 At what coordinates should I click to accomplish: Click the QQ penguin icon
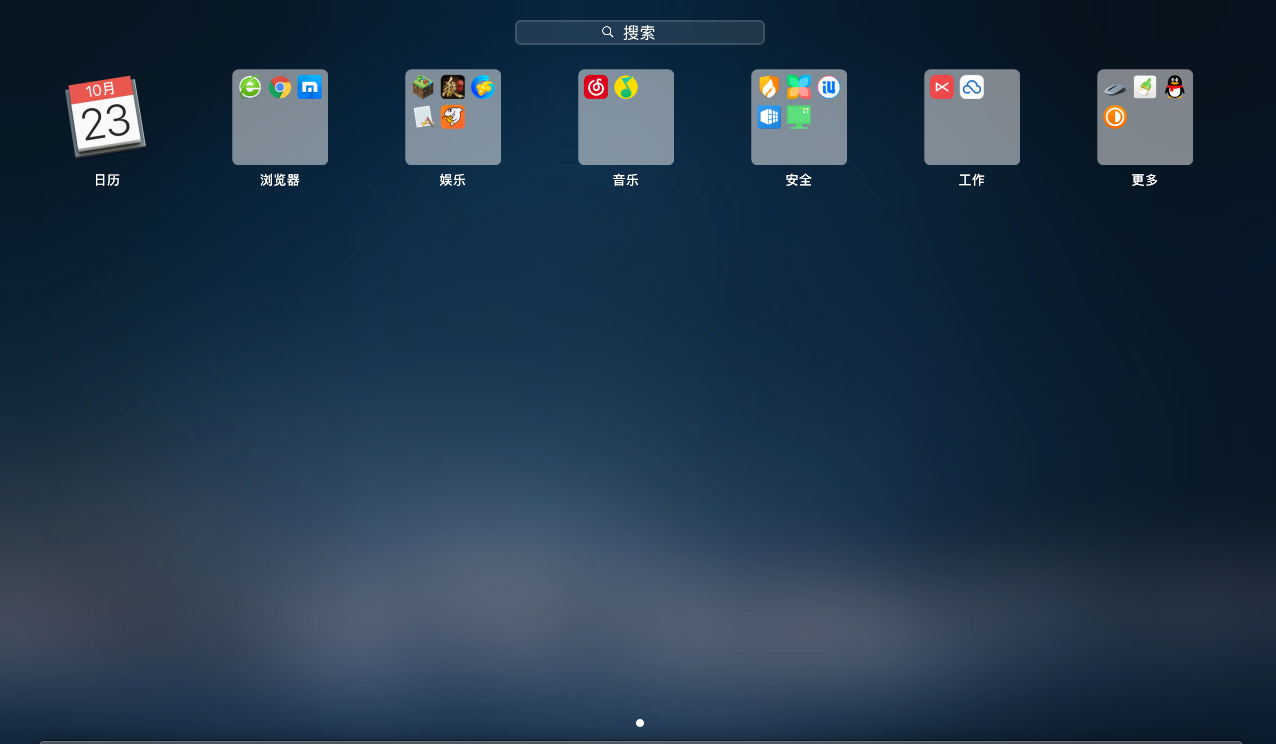point(1175,87)
